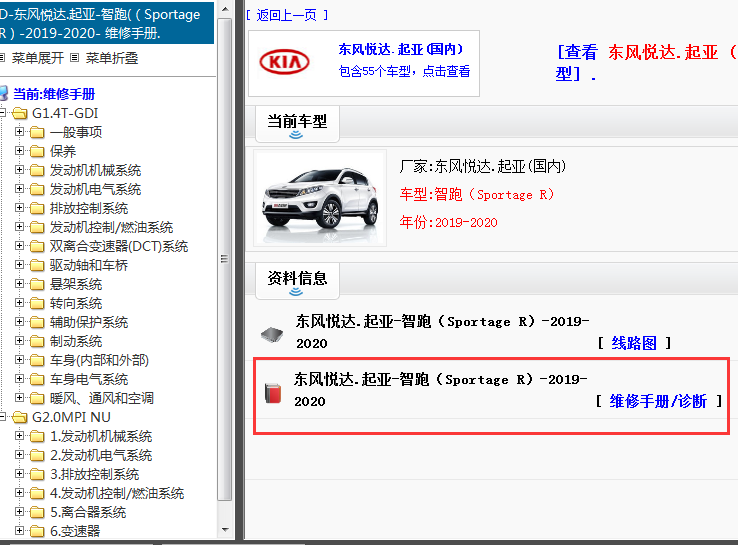738x545 pixels.
Task: Click the folder icon beside 保养
Action: [x=37, y=152]
